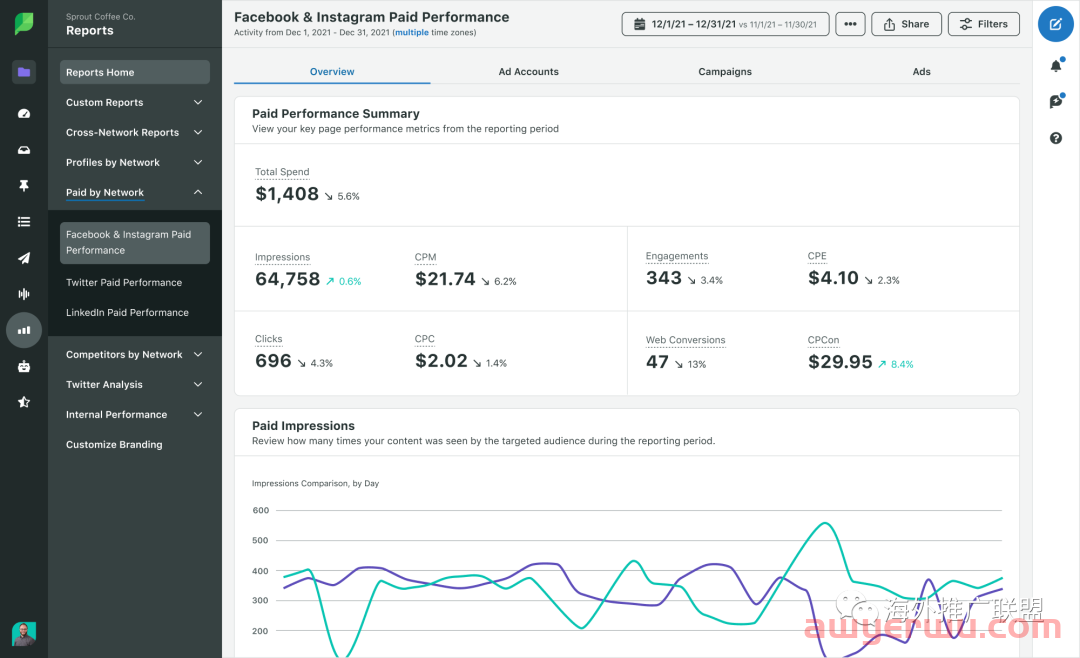Expand the Cross-Network Reports section
Viewport: 1080px width, 658px height.
(x=135, y=132)
